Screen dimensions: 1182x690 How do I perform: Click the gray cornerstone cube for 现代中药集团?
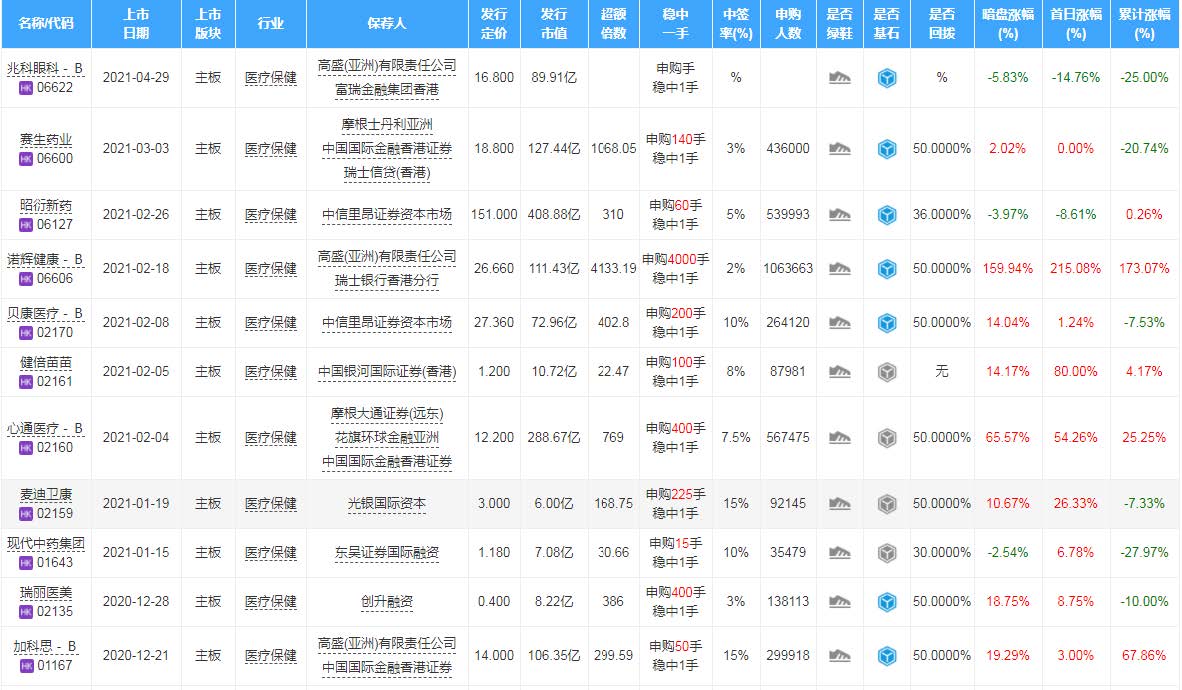click(x=886, y=552)
